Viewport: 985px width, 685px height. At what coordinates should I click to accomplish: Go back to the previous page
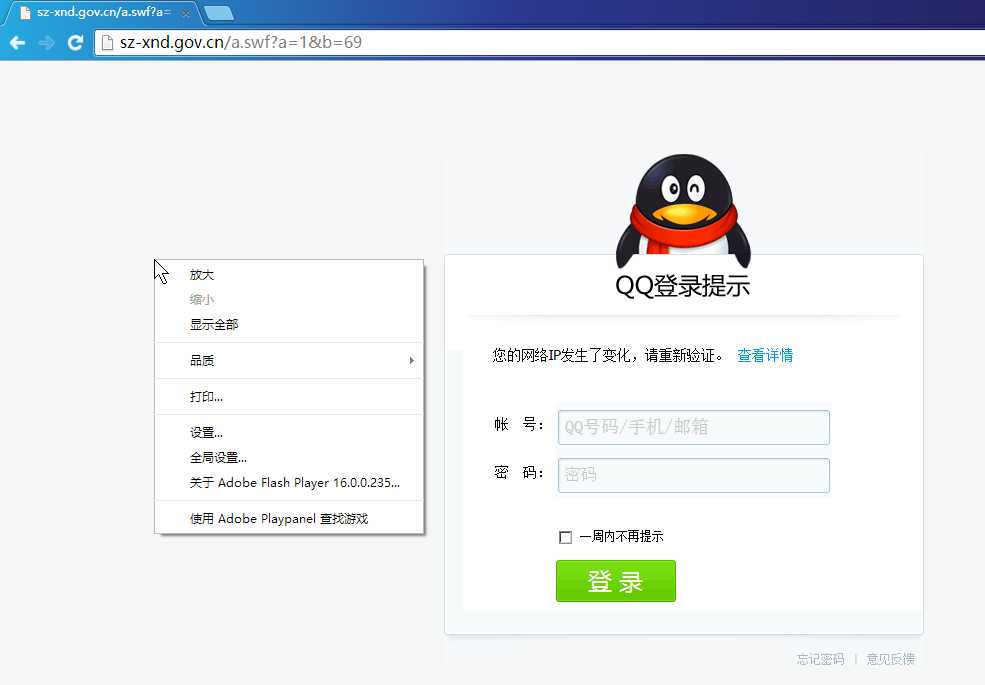(x=18, y=43)
